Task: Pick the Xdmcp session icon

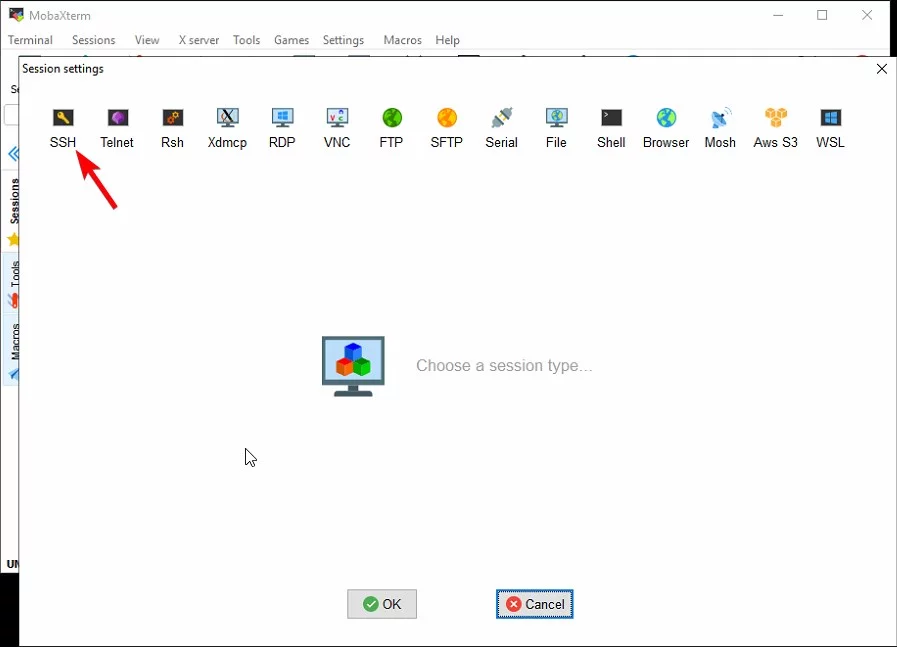Action: point(227,128)
